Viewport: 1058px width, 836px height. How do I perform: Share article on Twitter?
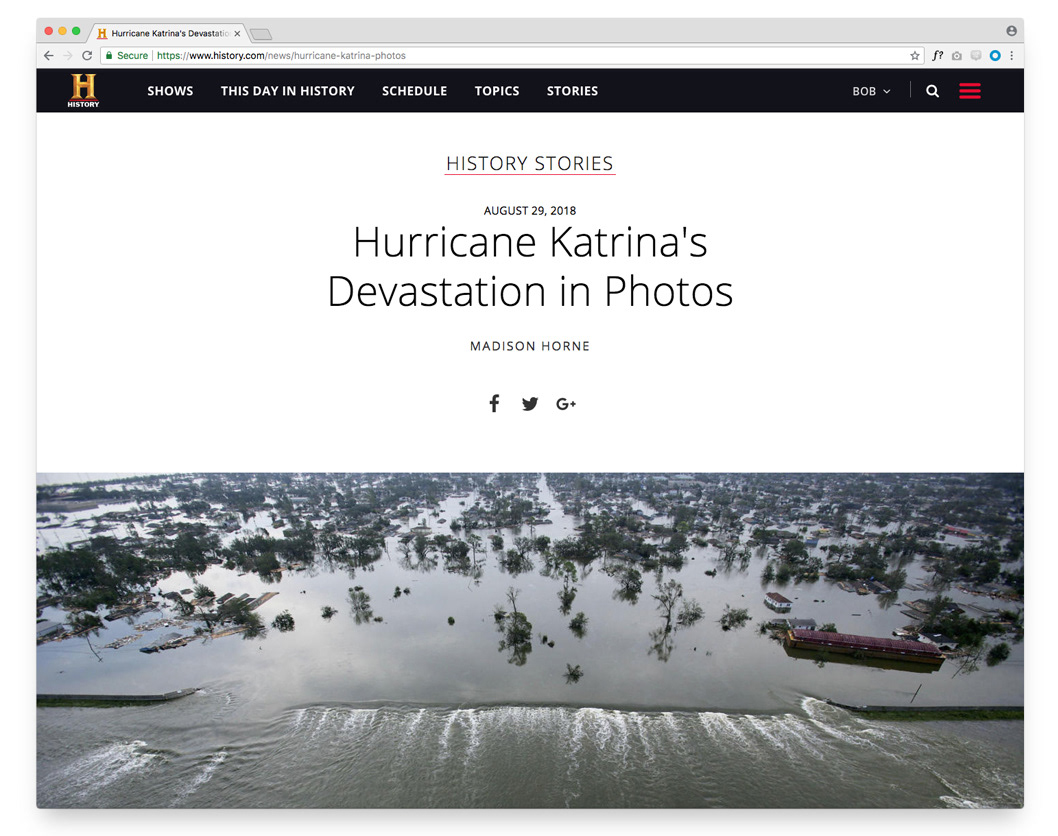coord(530,403)
